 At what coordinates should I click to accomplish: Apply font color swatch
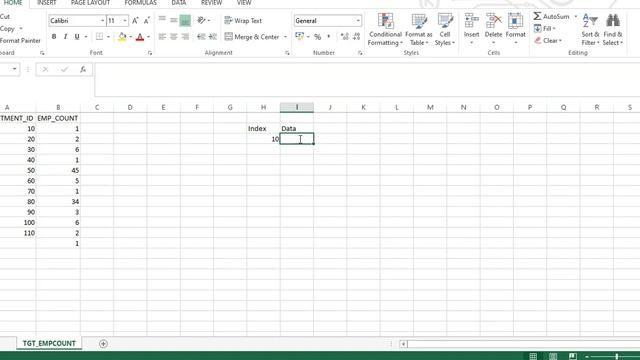click(x=140, y=37)
